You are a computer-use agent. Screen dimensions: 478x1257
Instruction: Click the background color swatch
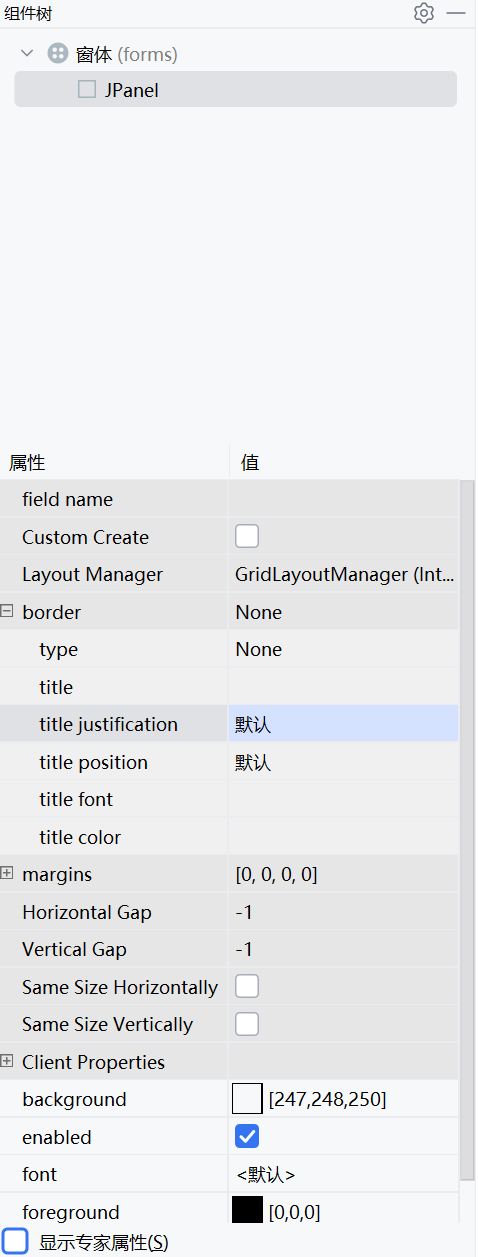(247, 1099)
